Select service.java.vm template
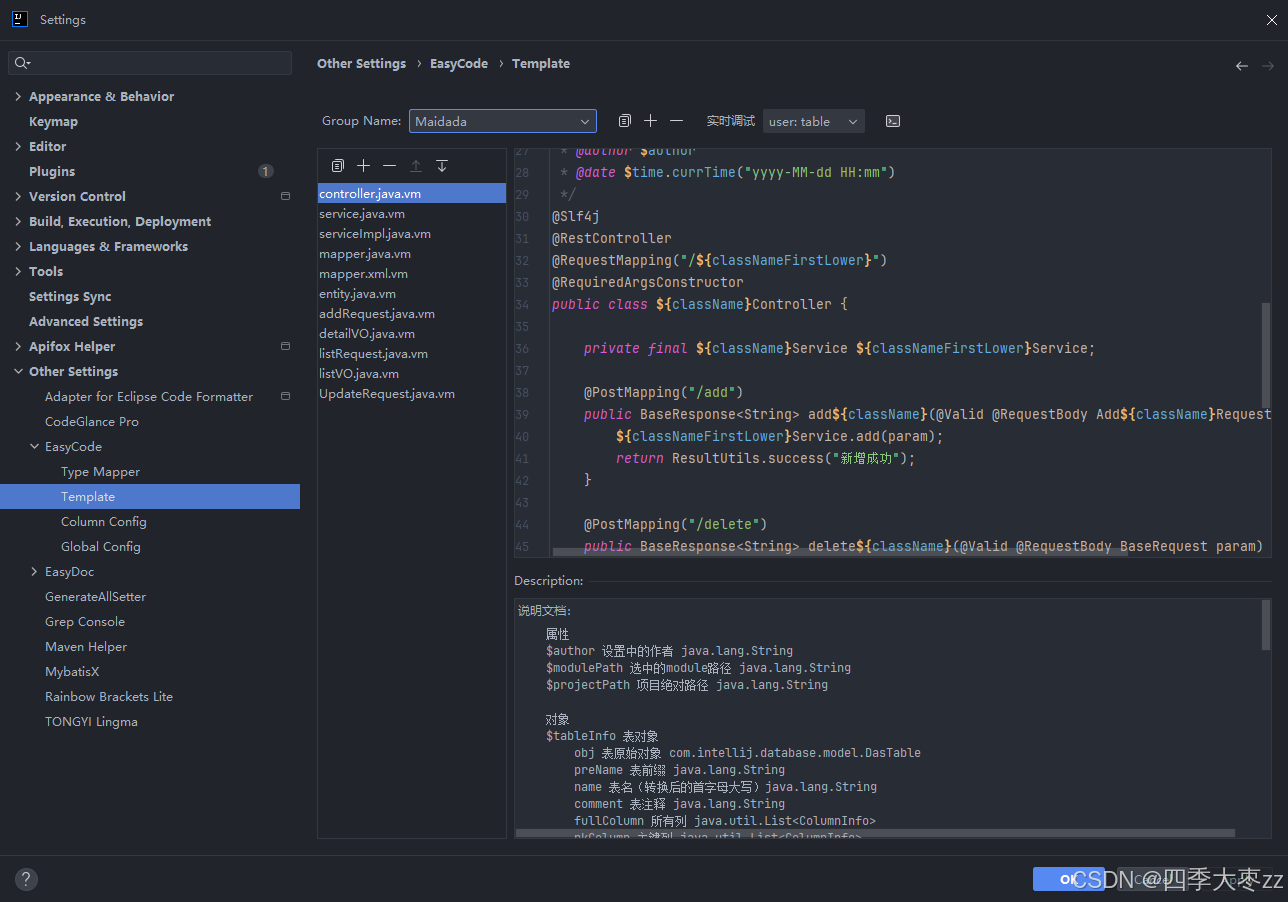Screen dimensions: 1288x902 412,213
